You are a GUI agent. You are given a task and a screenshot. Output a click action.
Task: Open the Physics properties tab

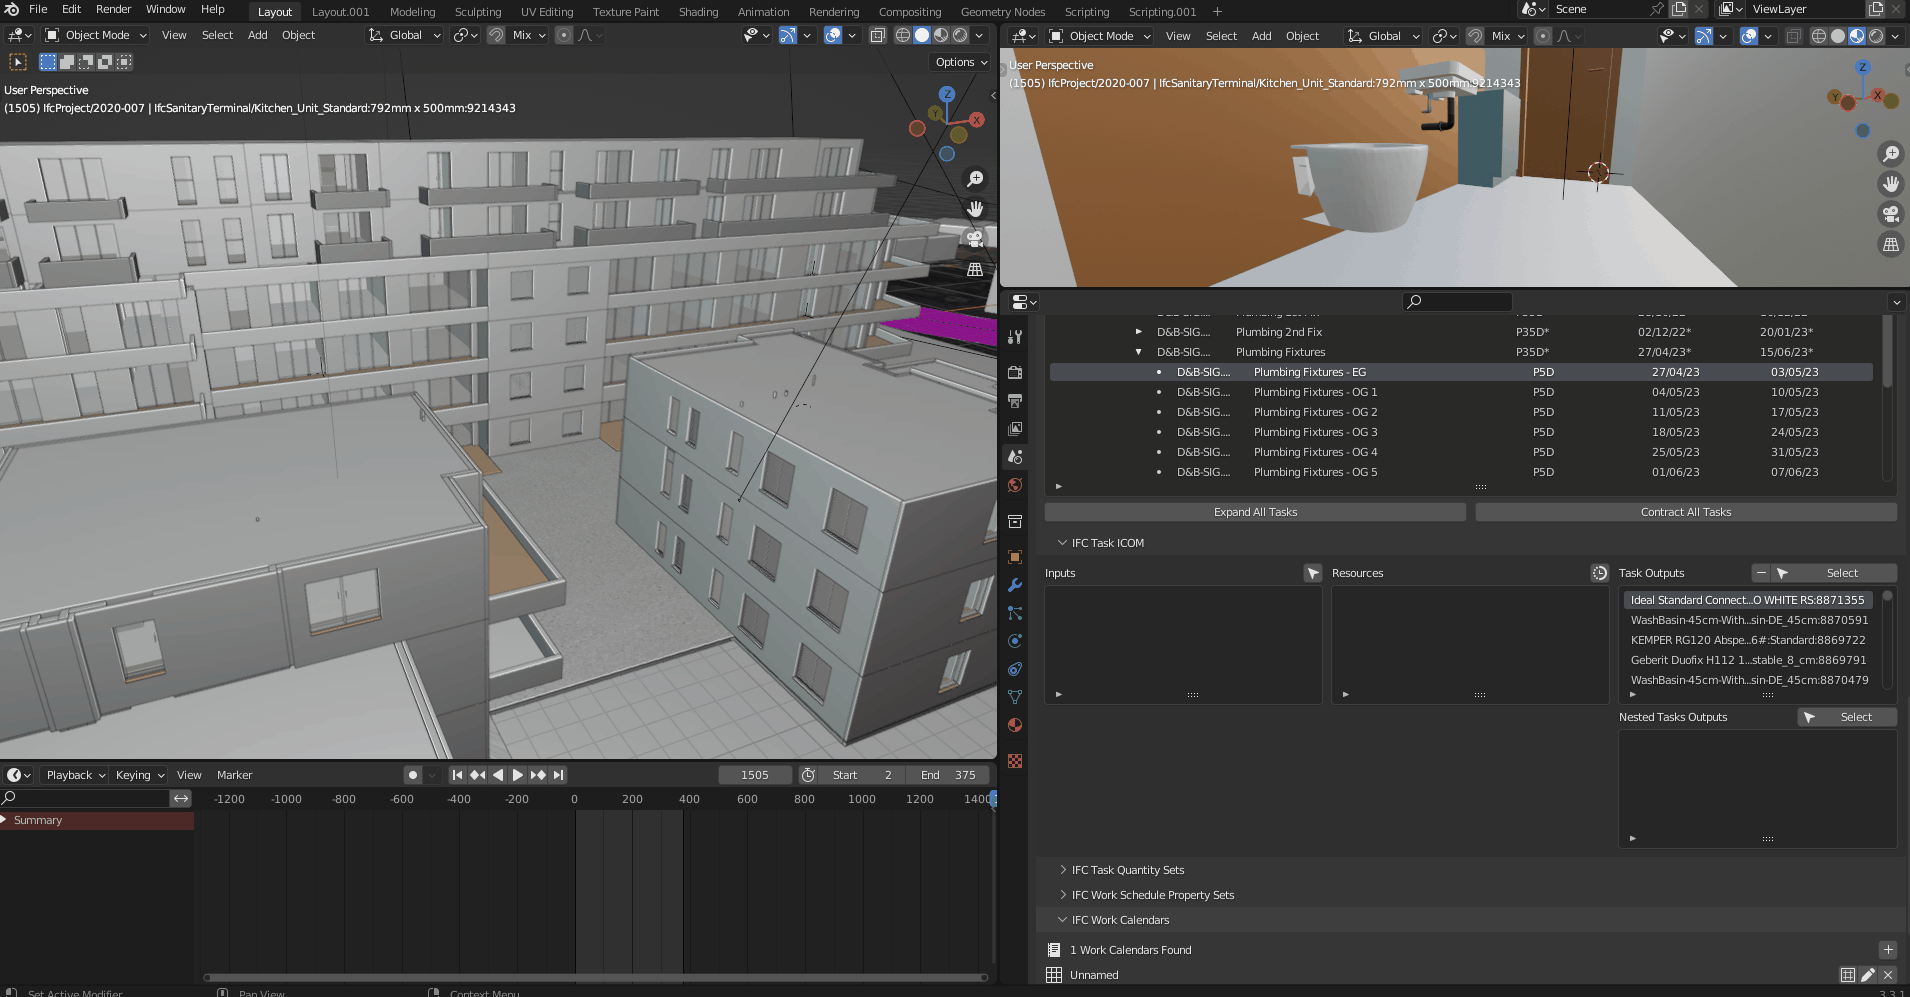[1015, 641]
